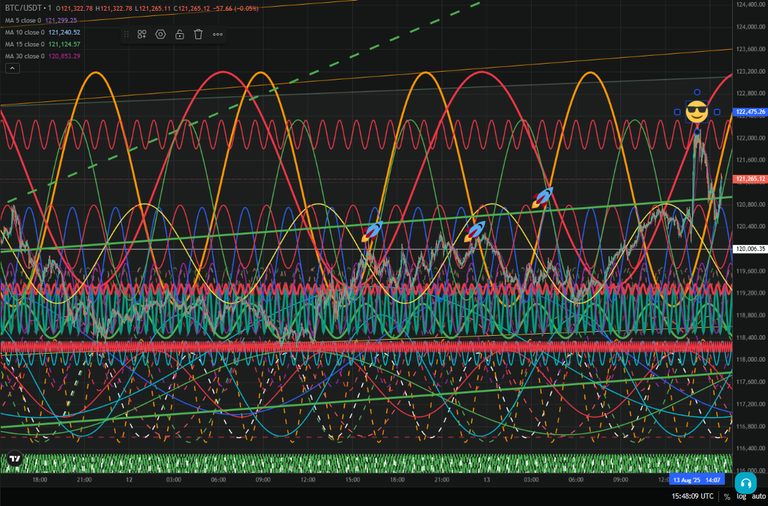Click the blue 122,475.26 price label
The width and height of the screenshot is (768, 506).
coord(750,112)
